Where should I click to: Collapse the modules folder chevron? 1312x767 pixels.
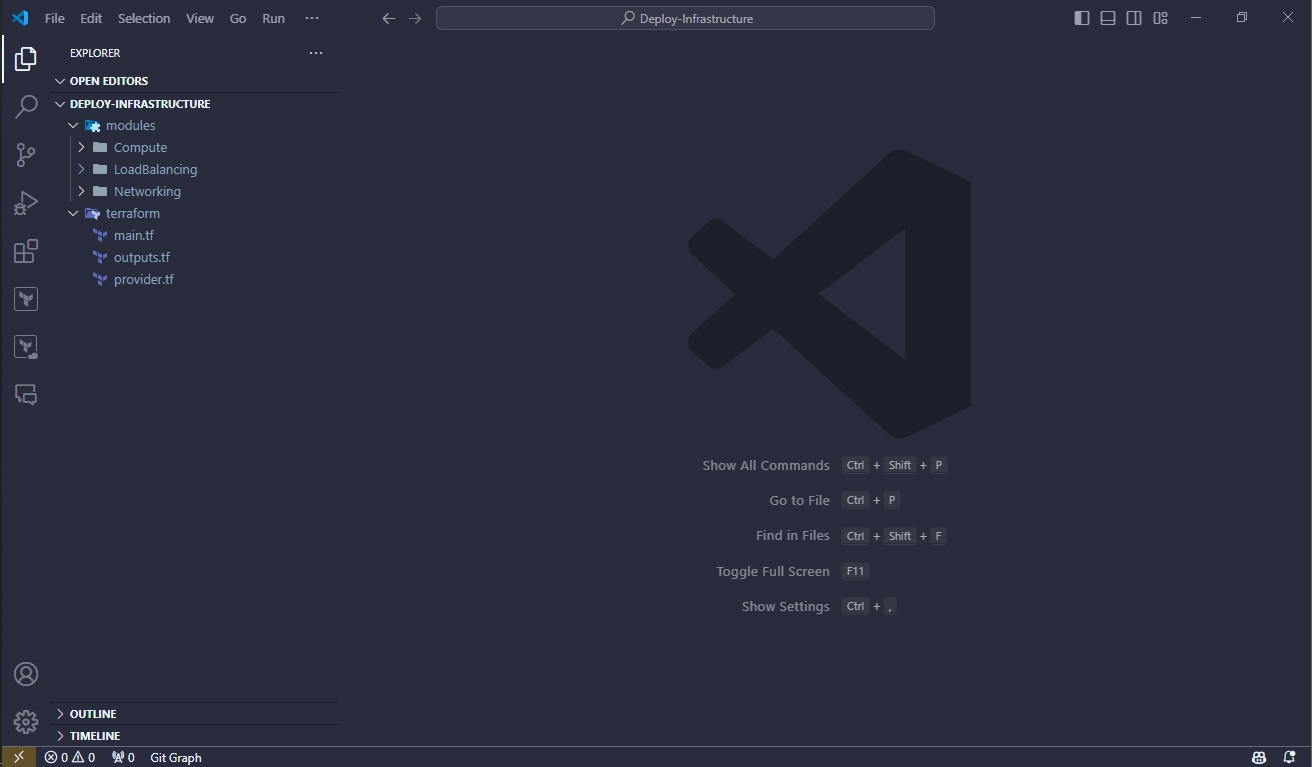point(73,125)
